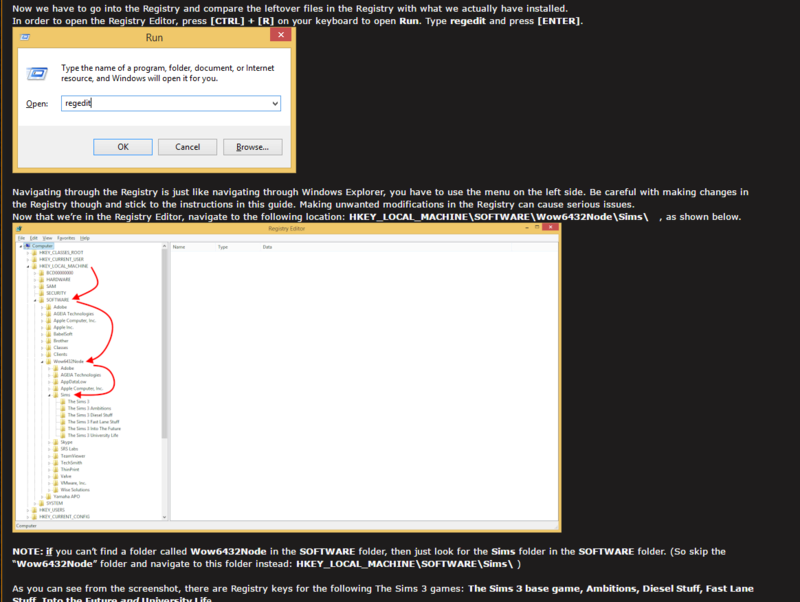The height and width of the screenshot is (602, 800).
Task: Open the Favorites menu in Registry Editor
Action: pos(66,238)
